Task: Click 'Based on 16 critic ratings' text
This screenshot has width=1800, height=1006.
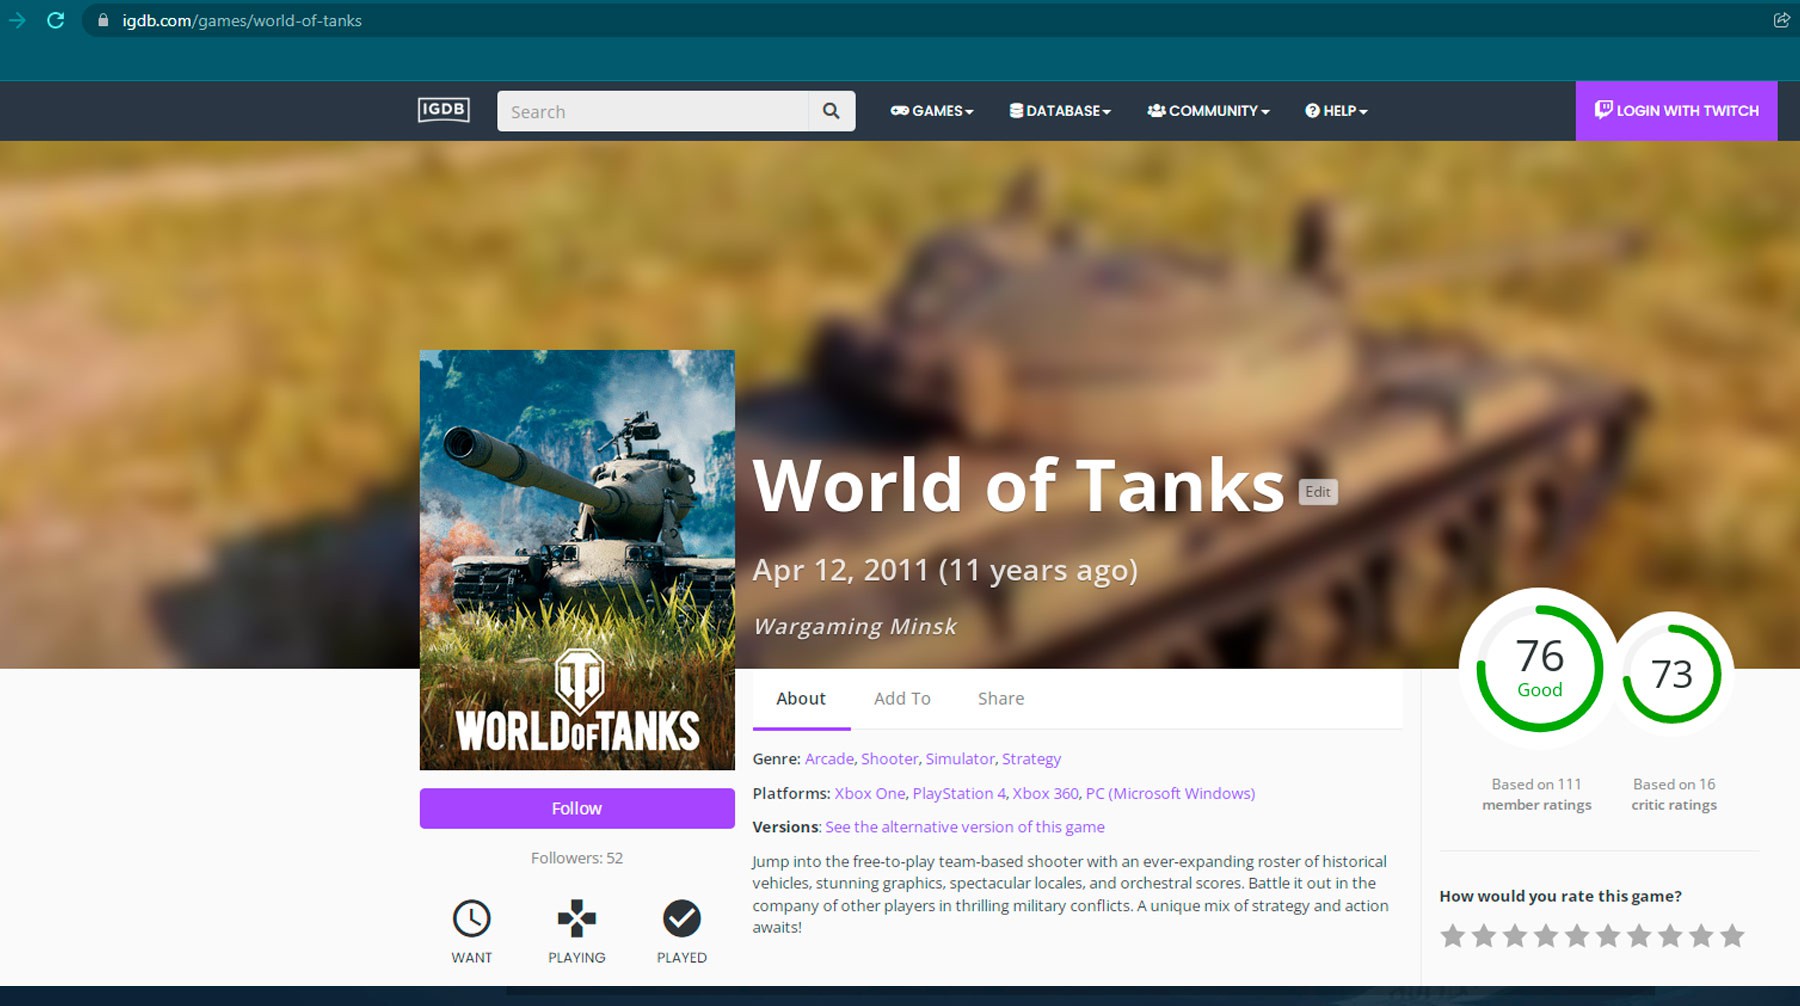Action: tap(1674, 795)
